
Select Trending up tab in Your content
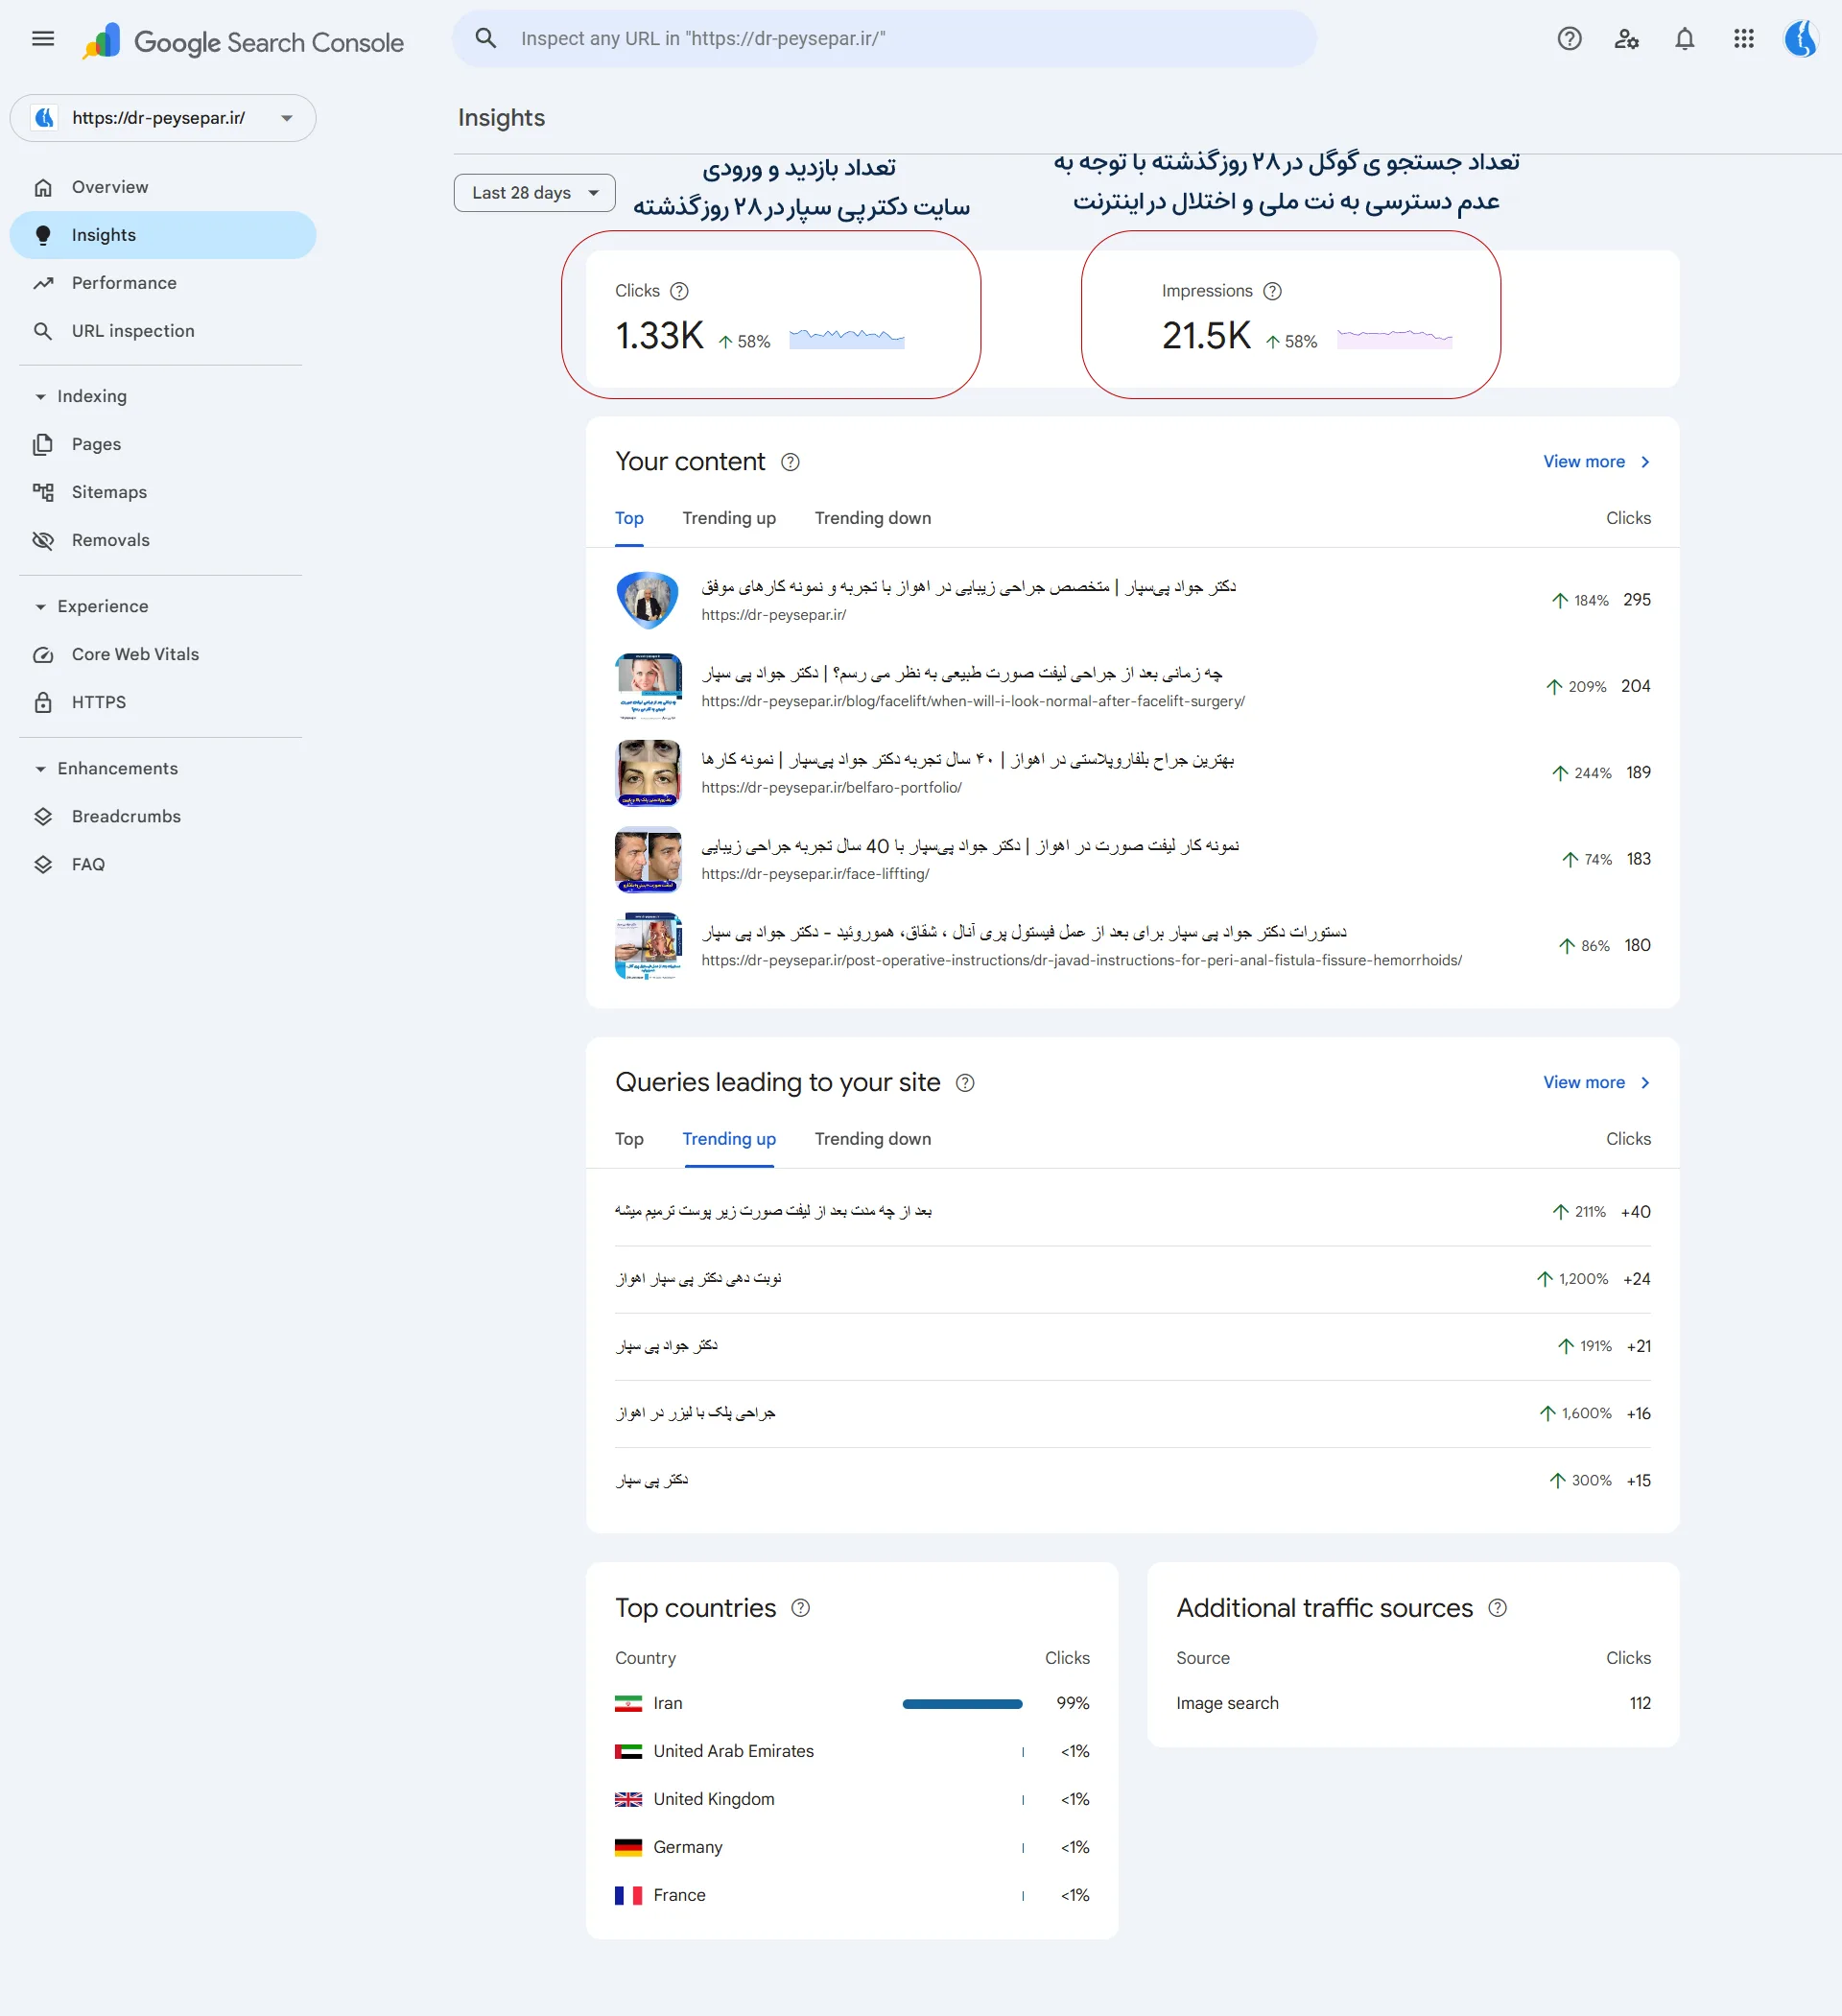[x=729, y=518]
